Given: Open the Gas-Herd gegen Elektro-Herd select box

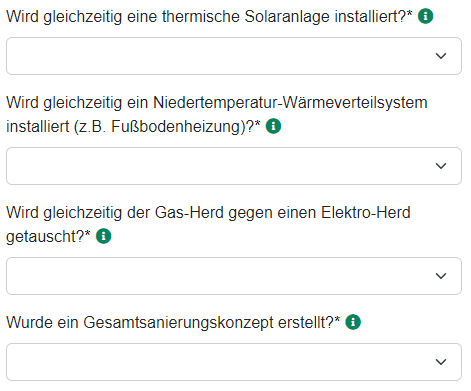Looking at the screenshot, I should coord(234,276).
